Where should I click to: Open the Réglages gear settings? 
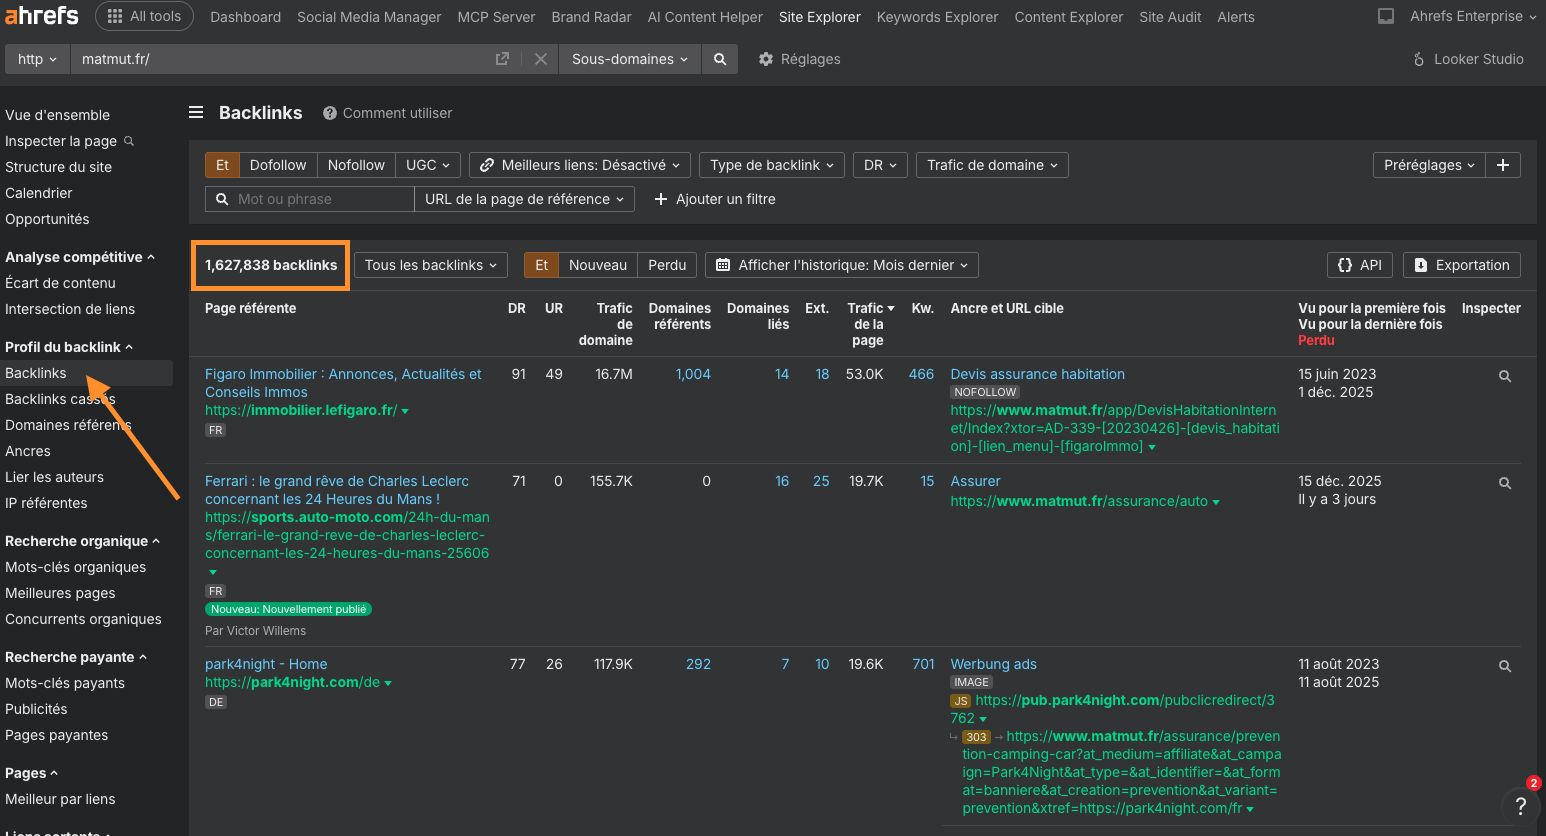point(799,59)
